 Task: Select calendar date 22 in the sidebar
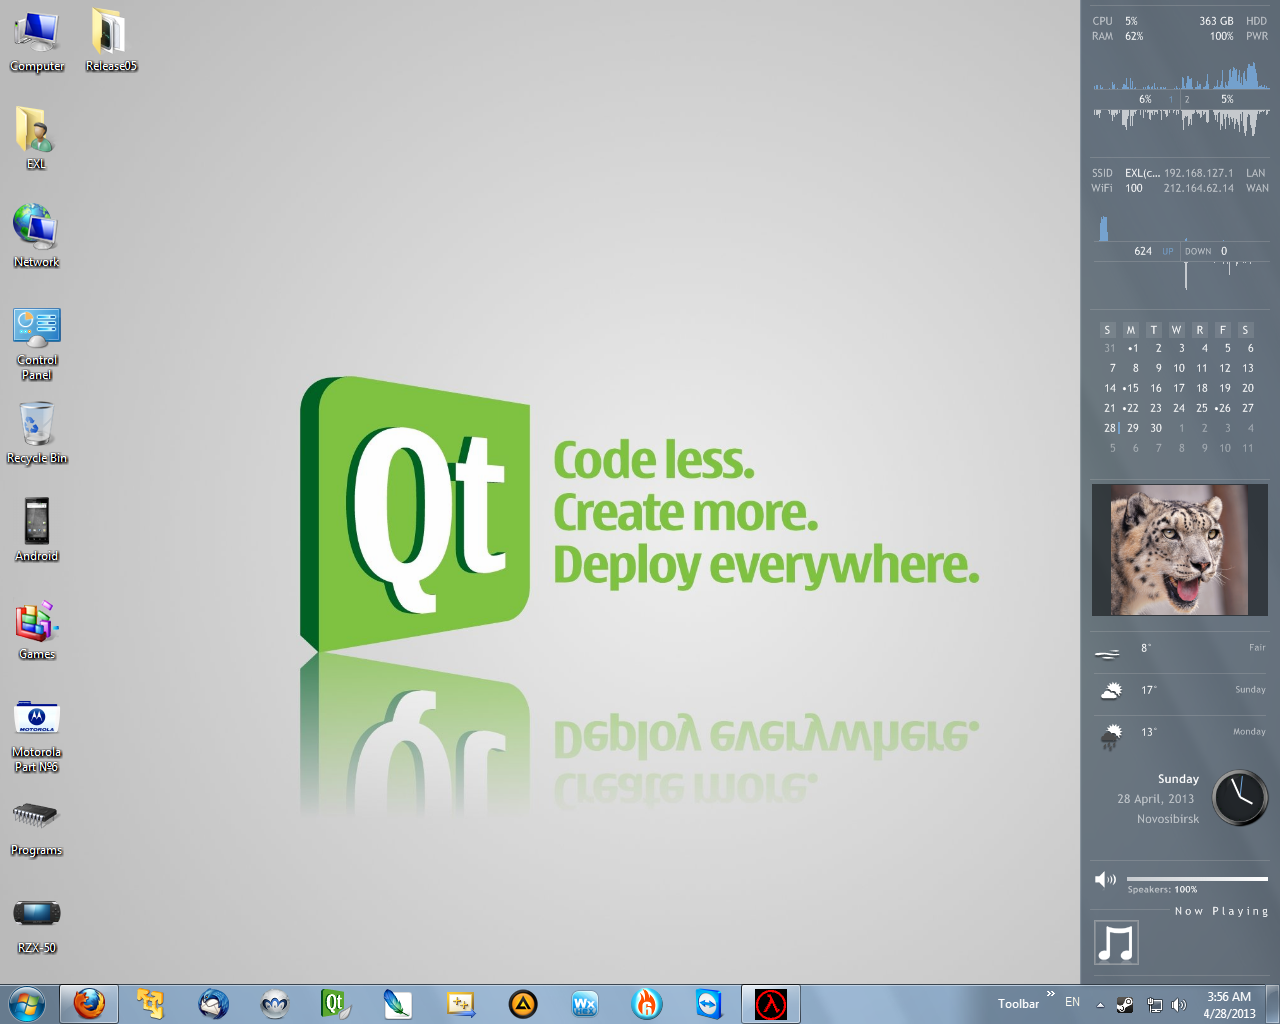(x=1131, y=408)
